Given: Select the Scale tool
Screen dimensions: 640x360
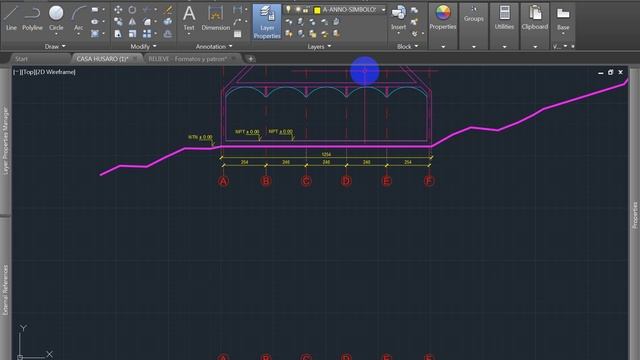Looking at the screenshot, I should [132, 34].
